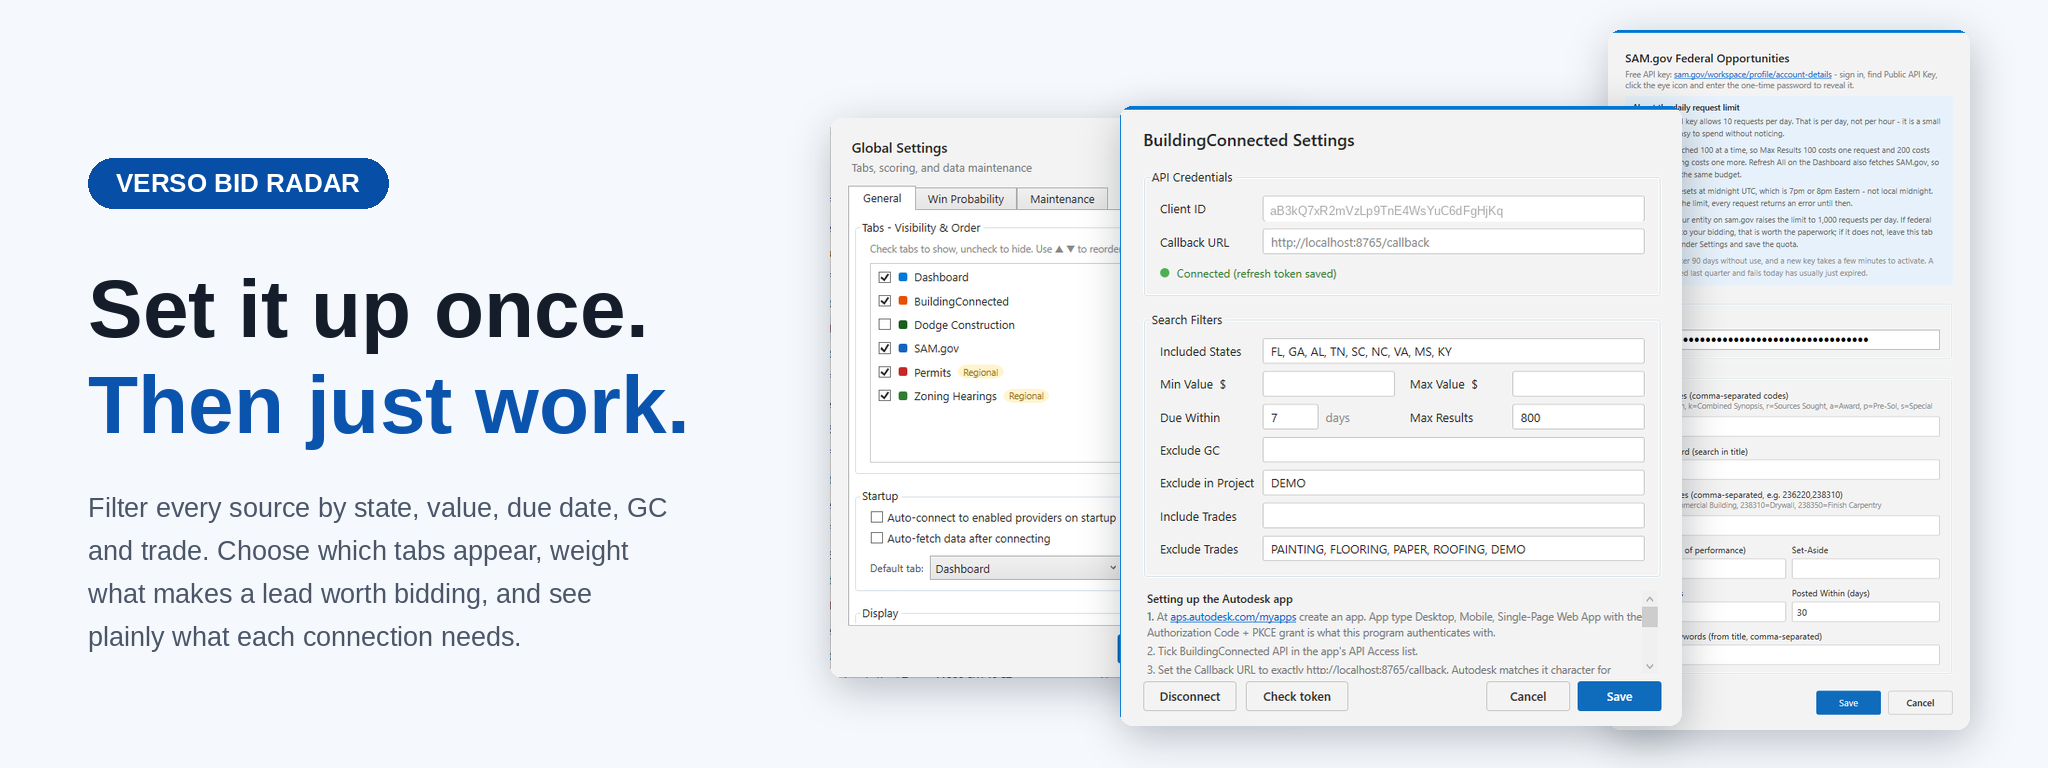Click the Max Value $ field
Viewport: 2048px width, 768px height.
[1578, 384]
